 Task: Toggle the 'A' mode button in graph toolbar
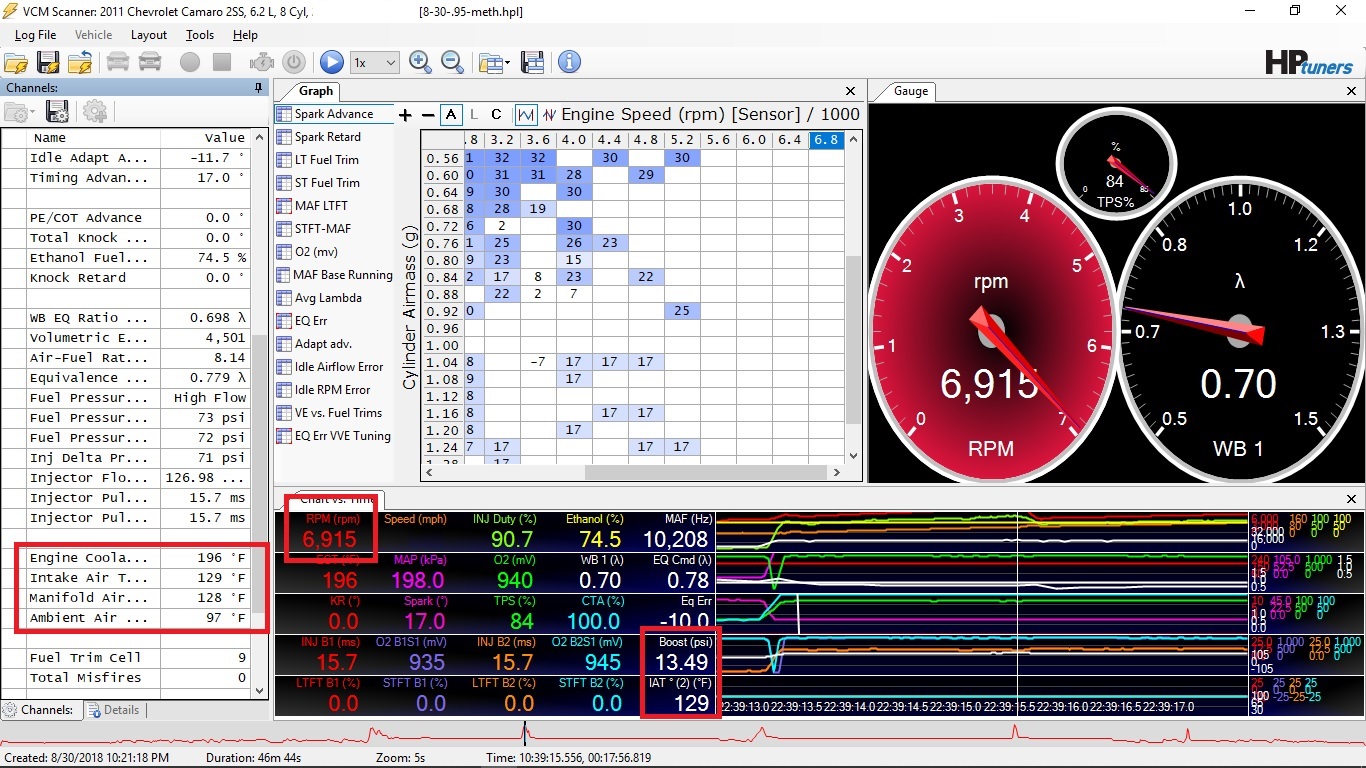(x=451, y=115)
